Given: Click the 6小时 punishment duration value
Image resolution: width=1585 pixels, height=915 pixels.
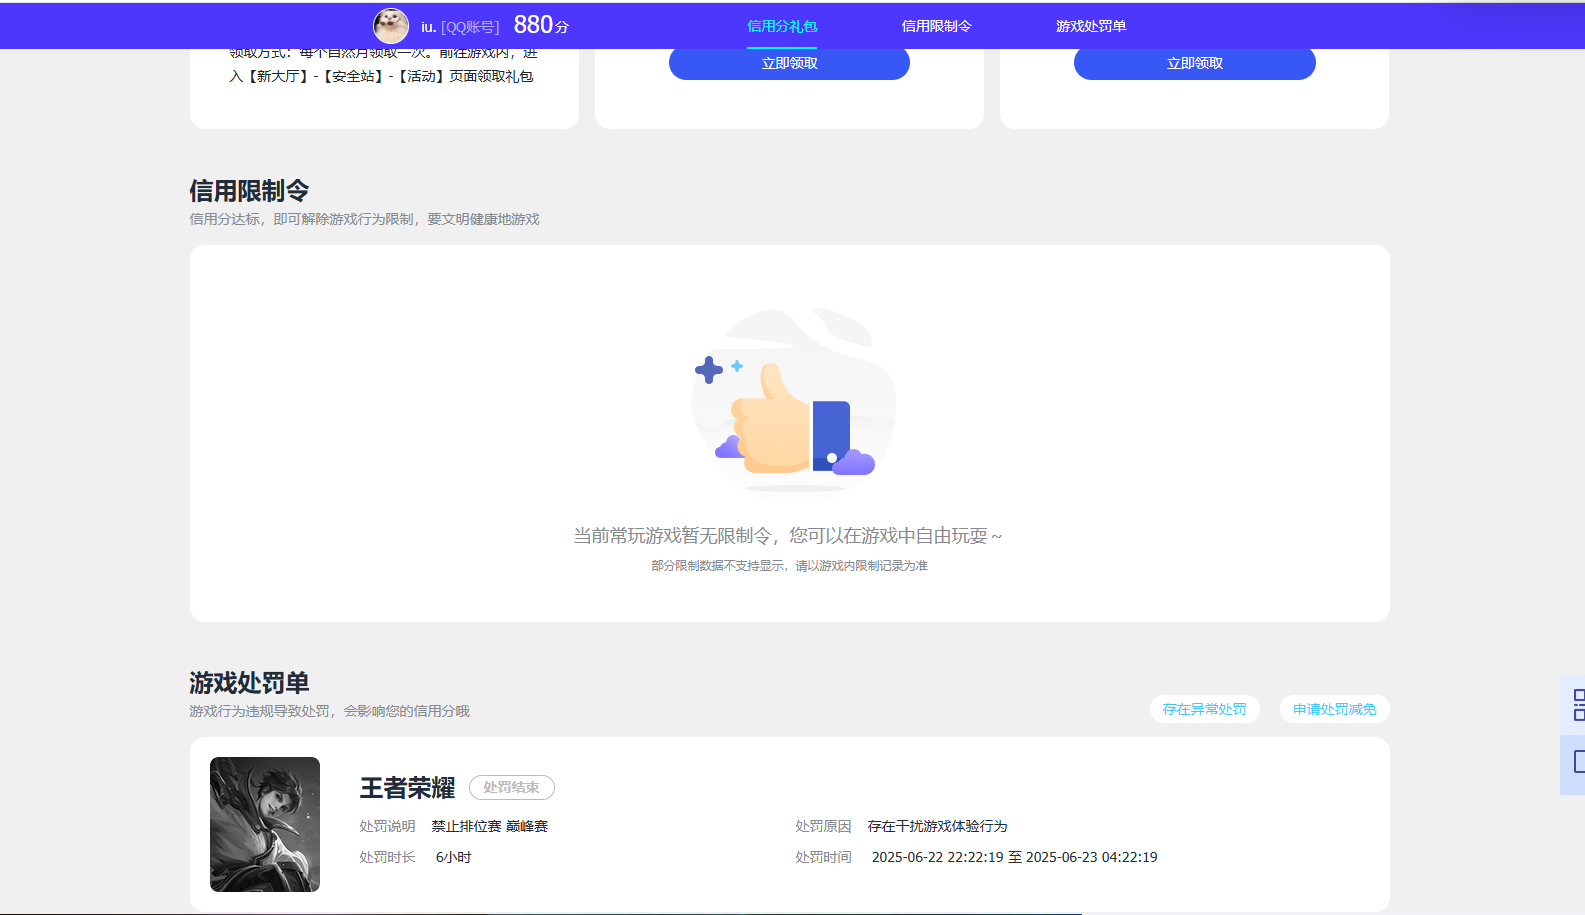Looking at the screenshot, I should point(453,857).
